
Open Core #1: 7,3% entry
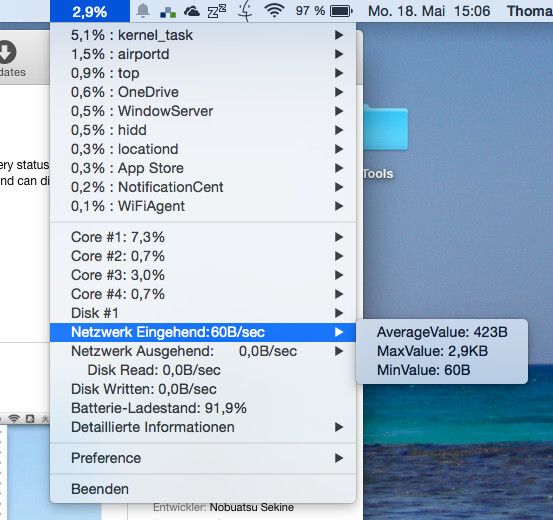click(203, 237)
